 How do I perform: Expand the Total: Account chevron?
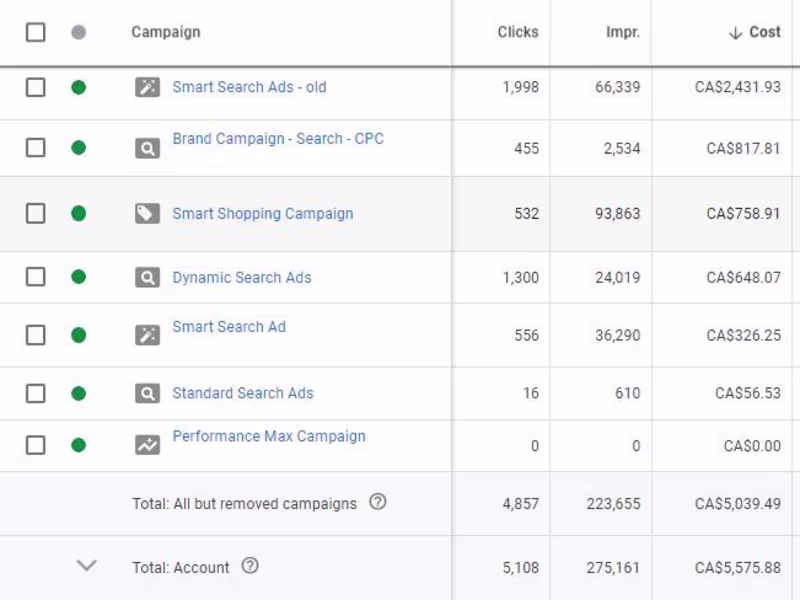tap(87, 566)
